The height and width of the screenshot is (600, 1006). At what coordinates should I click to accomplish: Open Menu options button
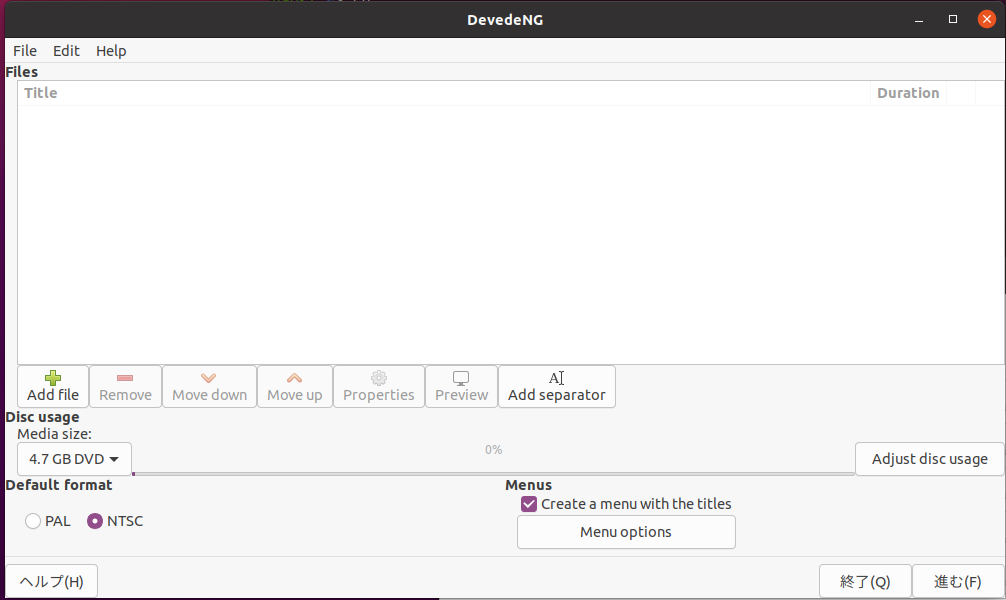coord(626,532)
